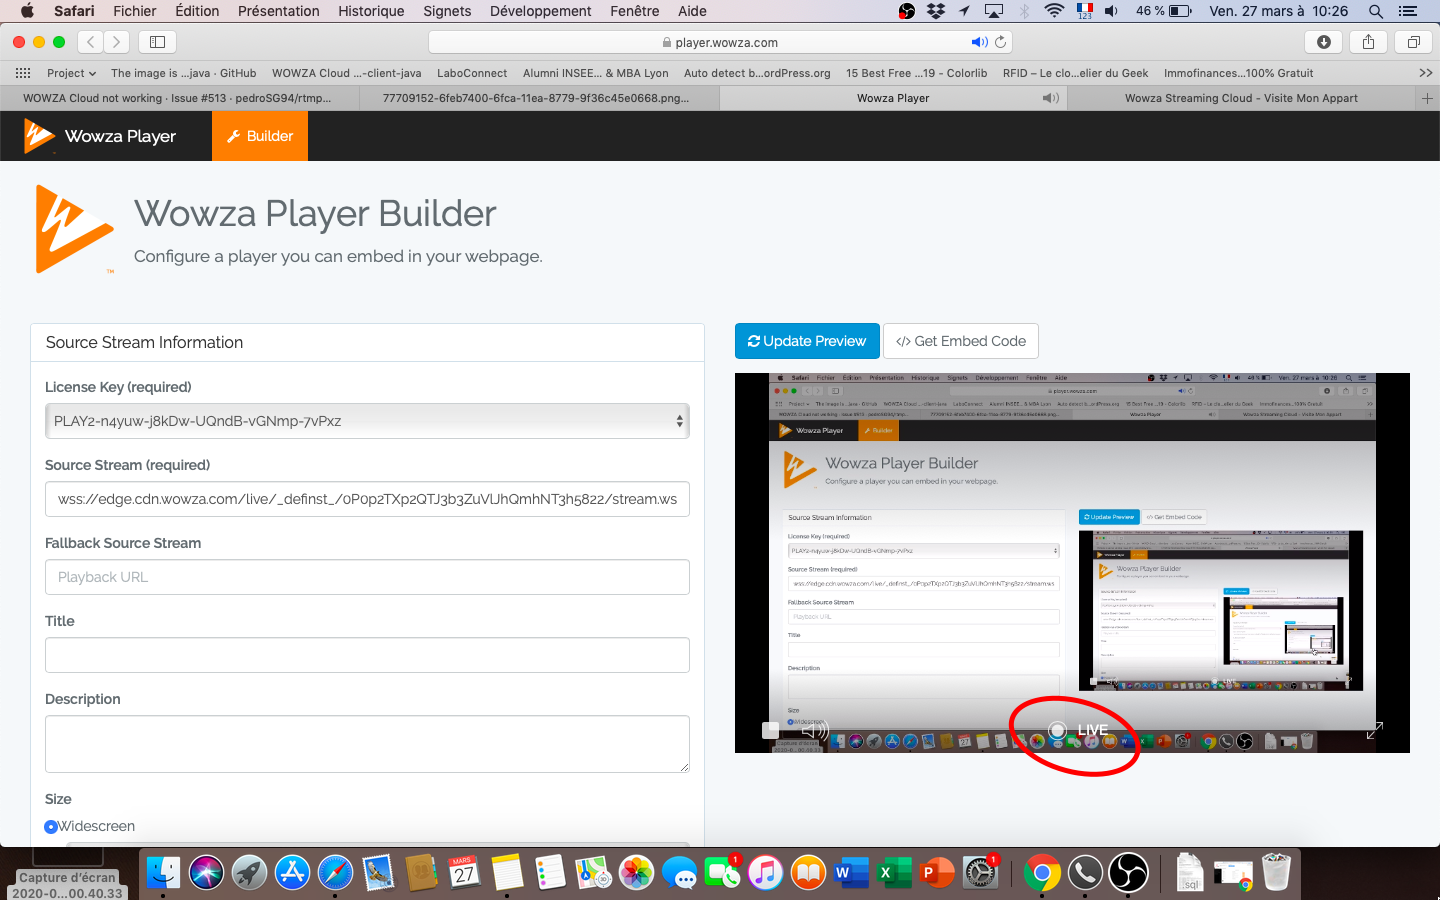
Task: Show hidden bookmarks with the overflow chevron
Action: (1425, 73)
